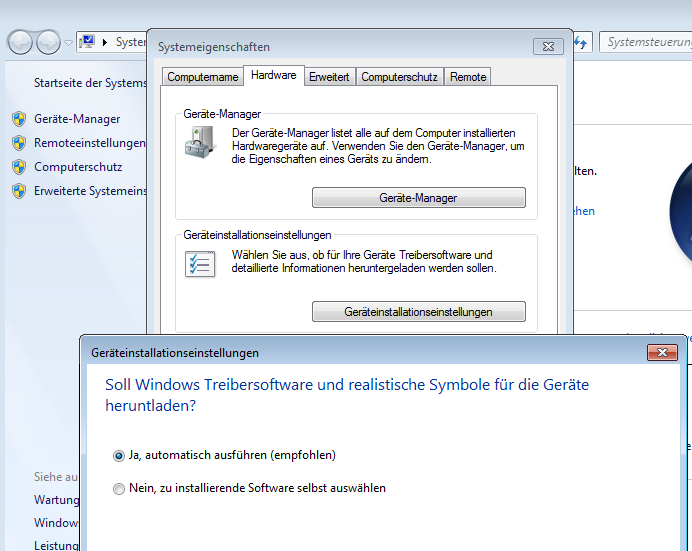Screen dimensions: 692x551
Task: Open the recent pages dropdown arrow beside navigation buttons
Action: click(x=68, y=43)
